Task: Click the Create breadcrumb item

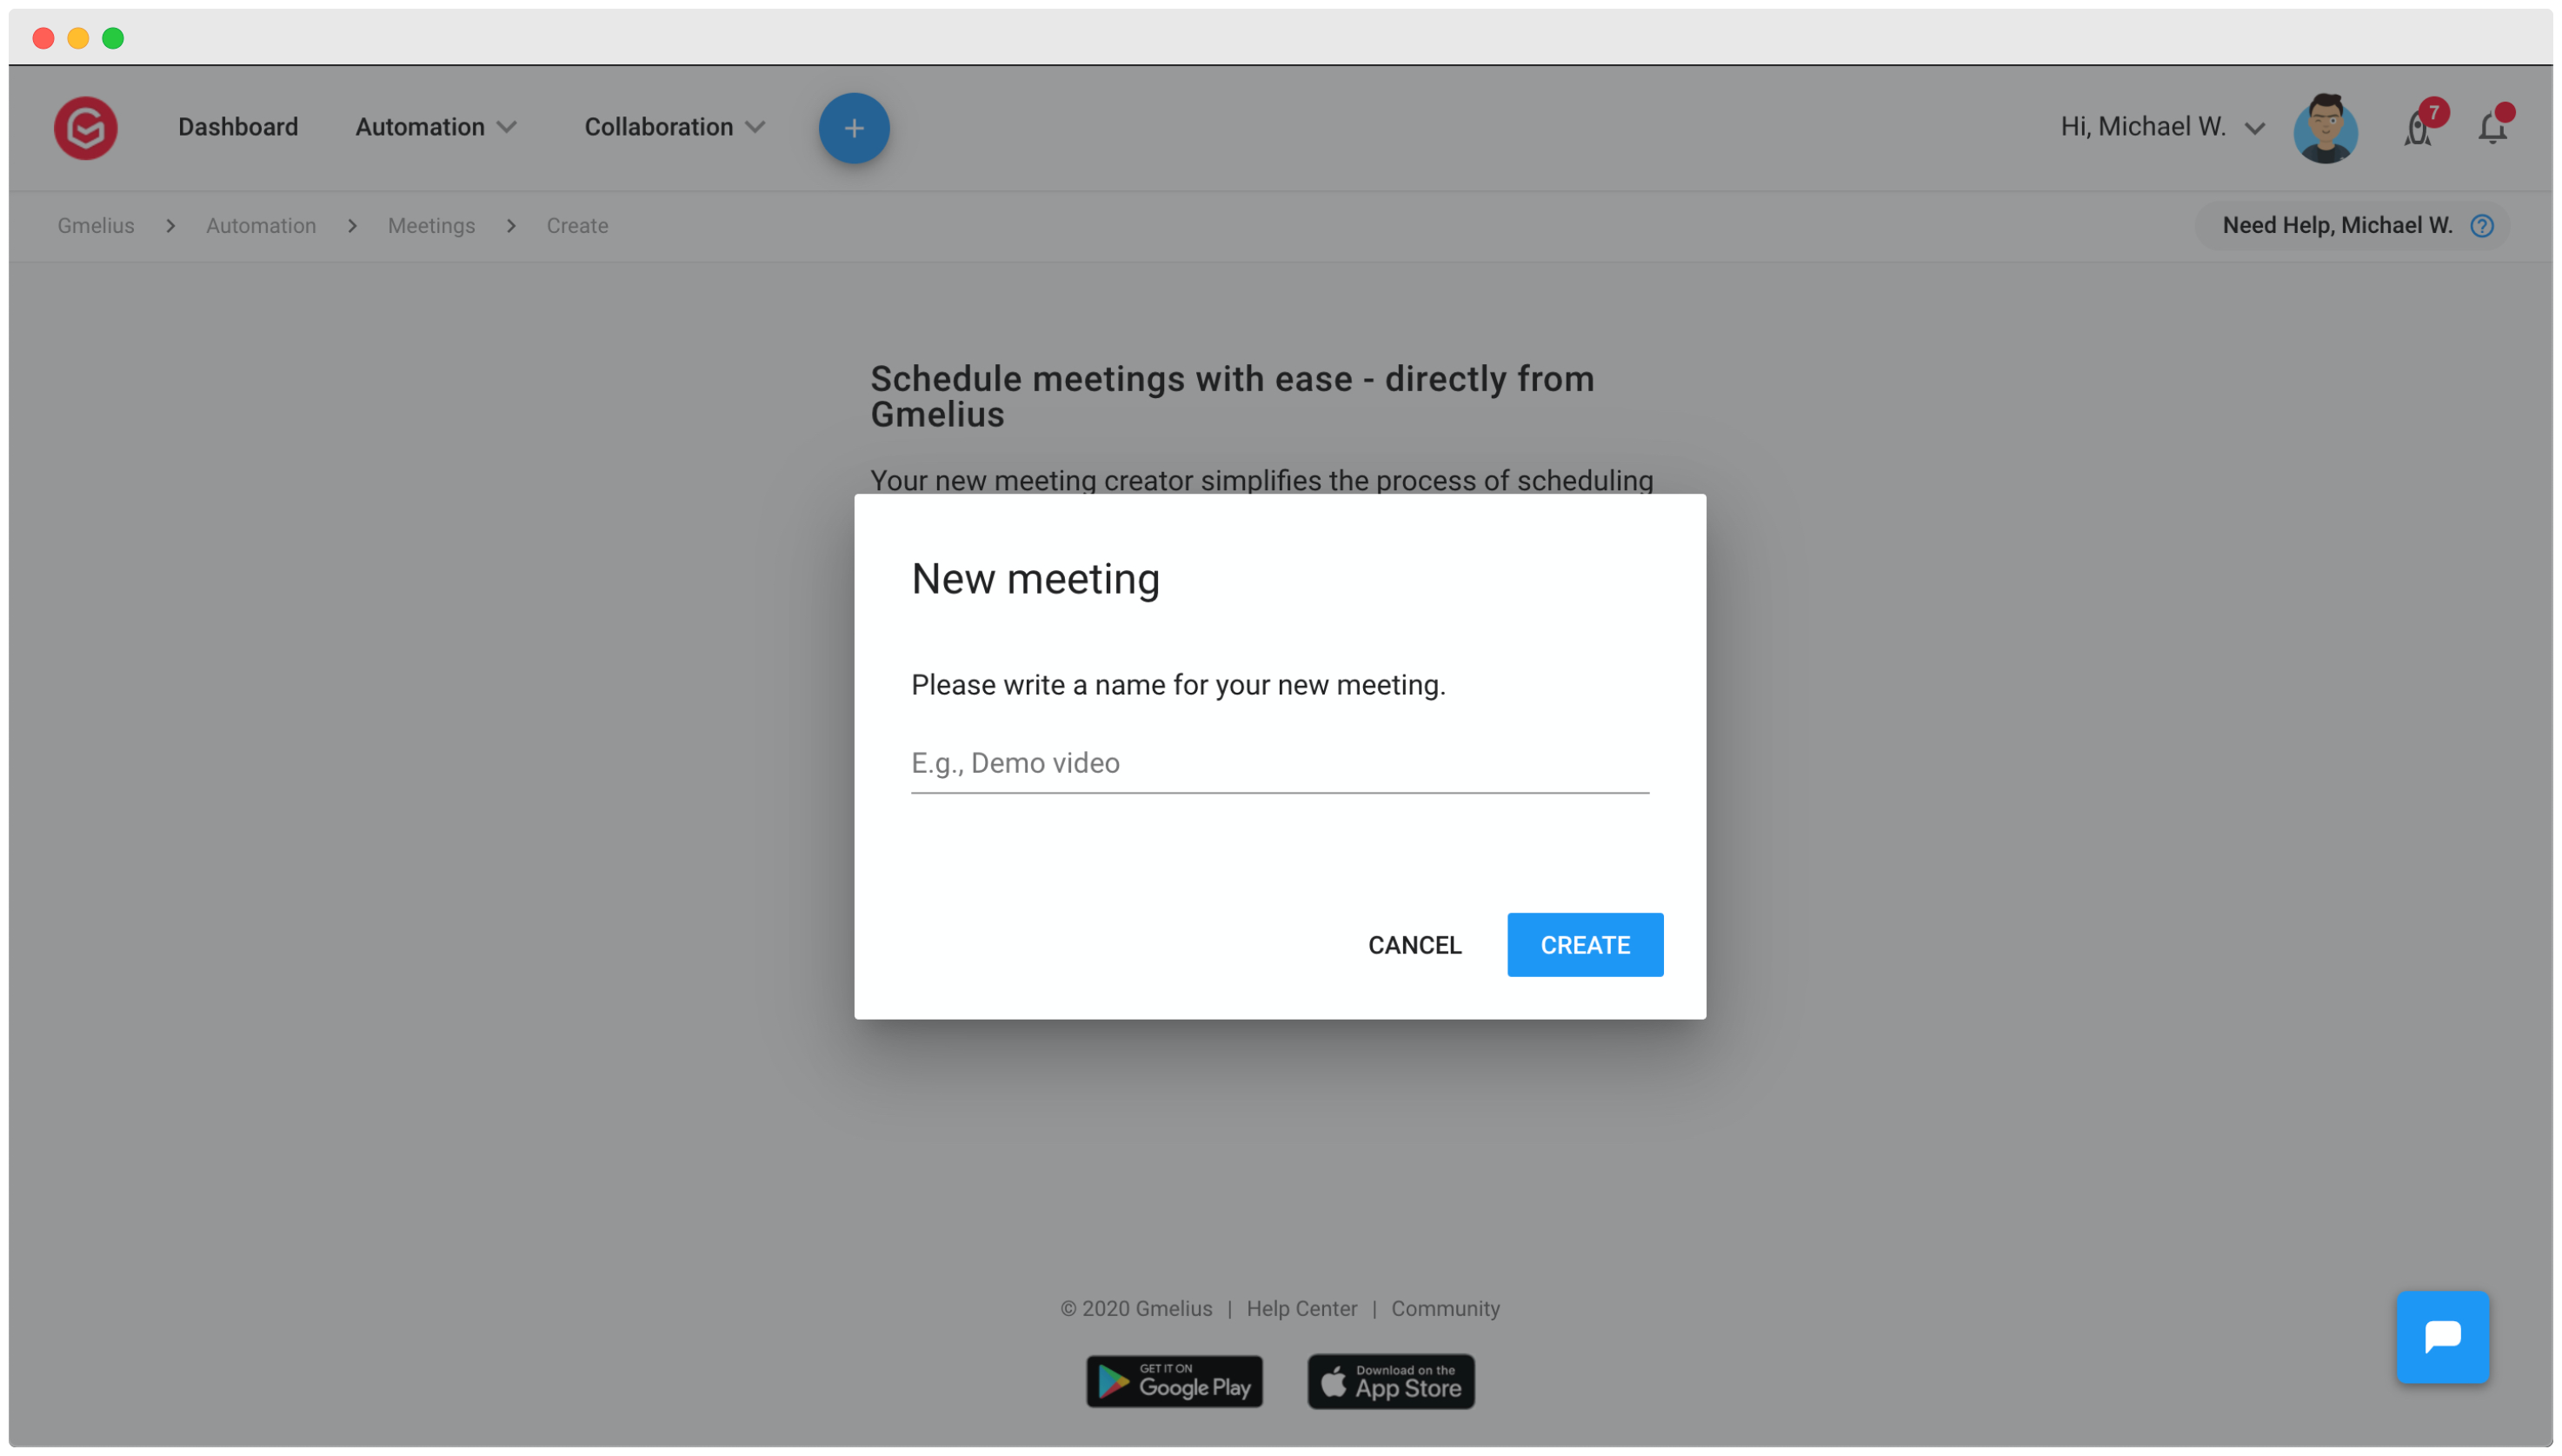Action: click(x=577, y=226)
